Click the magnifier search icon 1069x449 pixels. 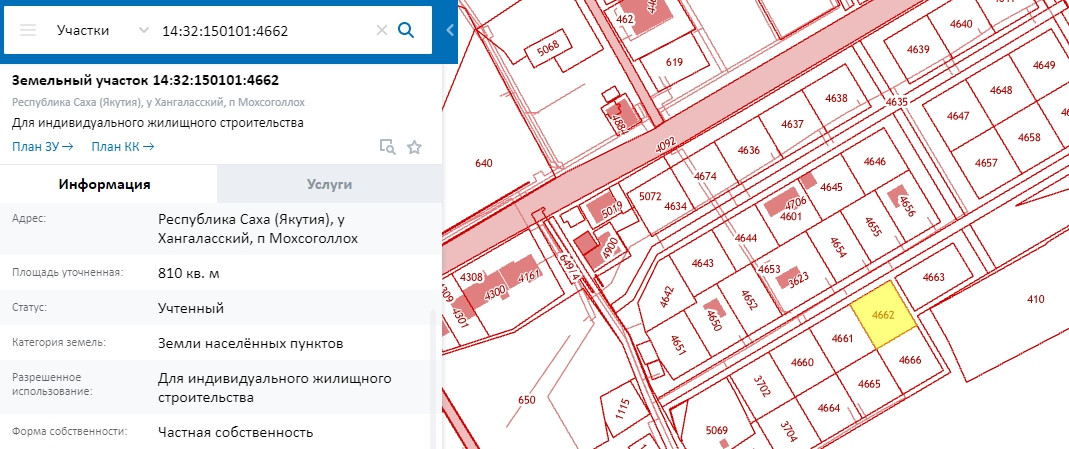pyautogui.click(x=406, y=30)
